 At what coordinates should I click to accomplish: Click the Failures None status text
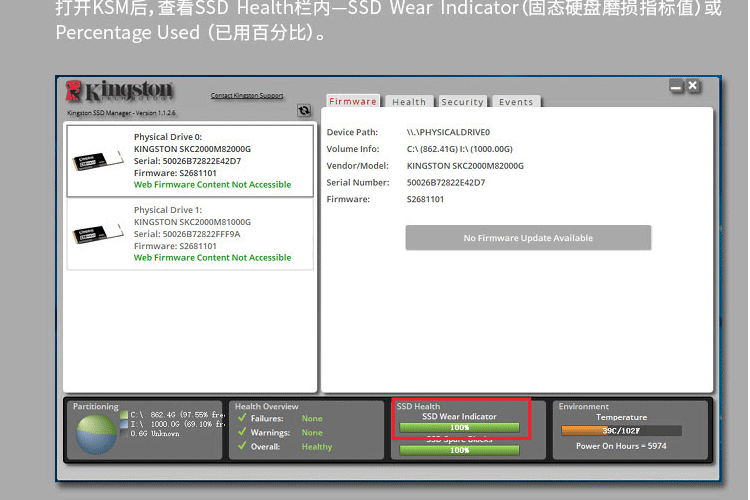pos(312,418)
